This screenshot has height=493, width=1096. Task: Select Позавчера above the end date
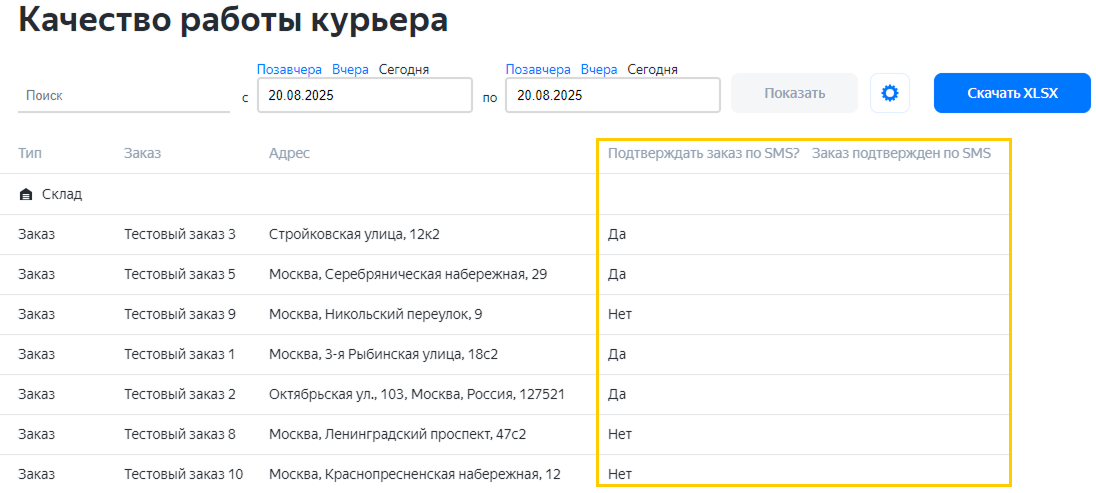(538, 70)
